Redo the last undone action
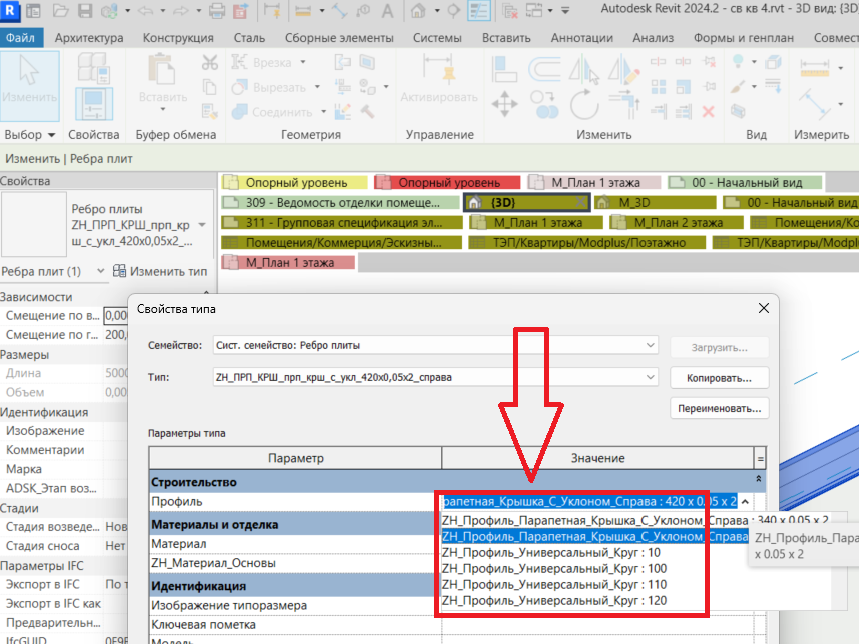Screen dimensions: 859x644 (x=181, y=10)
